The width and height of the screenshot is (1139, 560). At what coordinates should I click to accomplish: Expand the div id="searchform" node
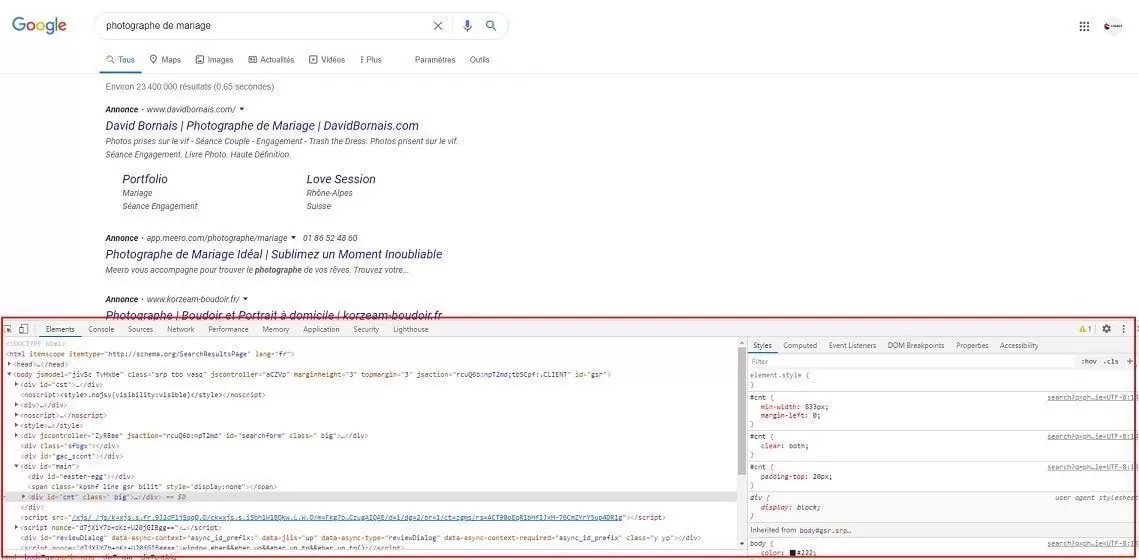[x=17, y=436]
